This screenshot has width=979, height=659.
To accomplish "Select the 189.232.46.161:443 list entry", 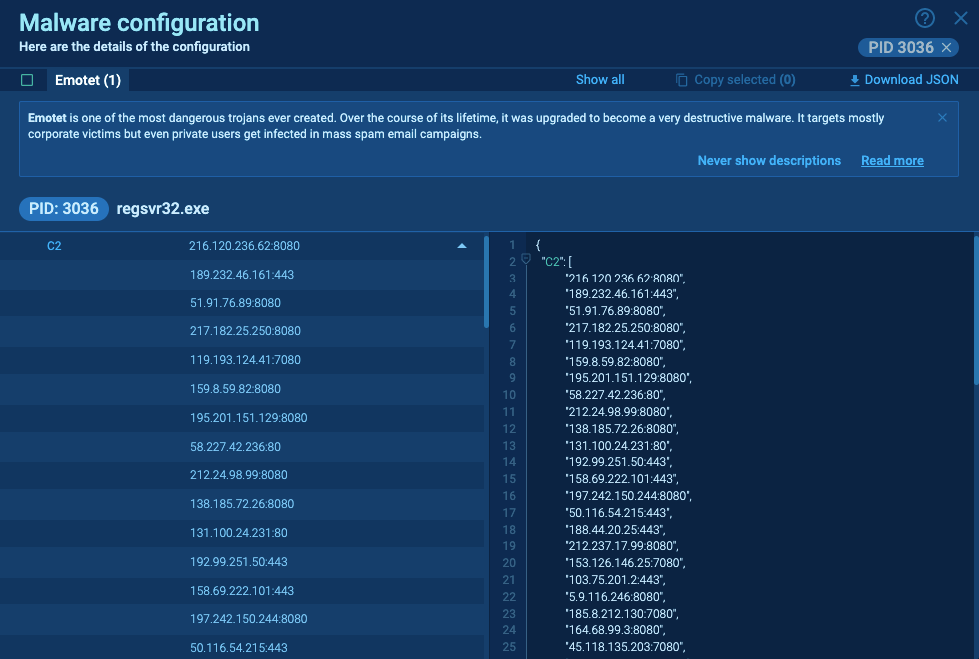I will 241,274.
